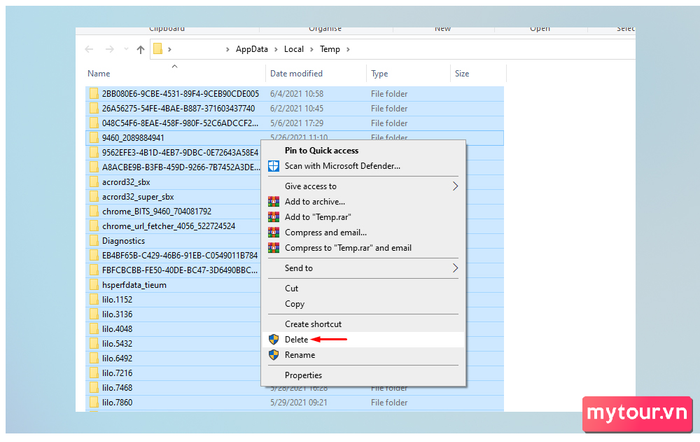700x442 pixels.
Task: Choose Copy from the context menu
Action: pyautogui.click(x=295, y=304)
